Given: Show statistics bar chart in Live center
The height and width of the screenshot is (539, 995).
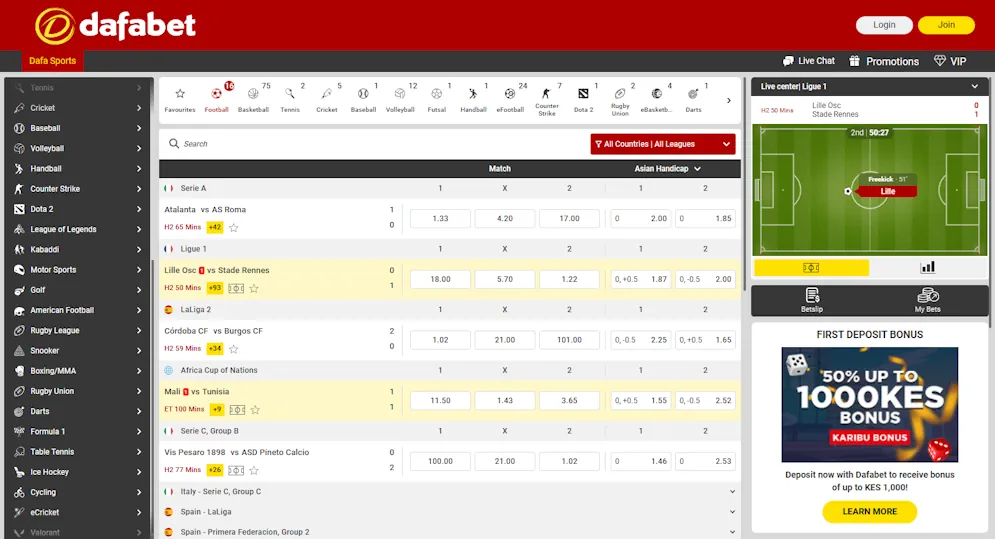Looking at the screenshot, I should (928, 267).
